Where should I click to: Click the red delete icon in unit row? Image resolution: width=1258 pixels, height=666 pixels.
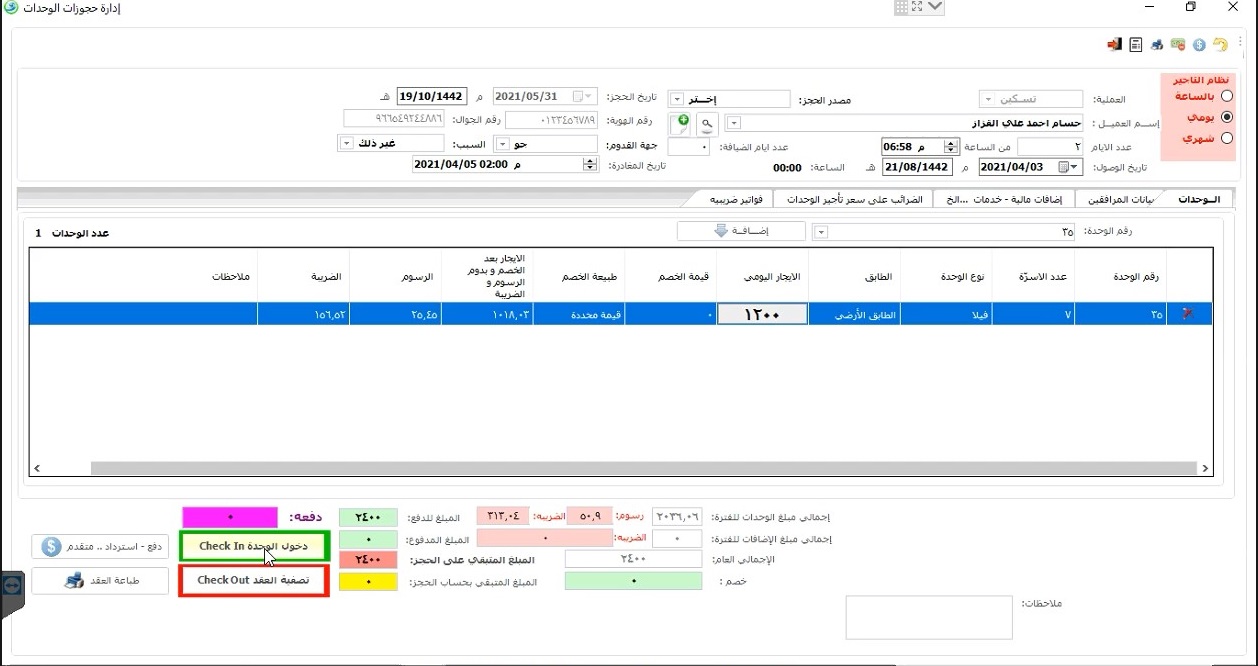point(1189,314)
